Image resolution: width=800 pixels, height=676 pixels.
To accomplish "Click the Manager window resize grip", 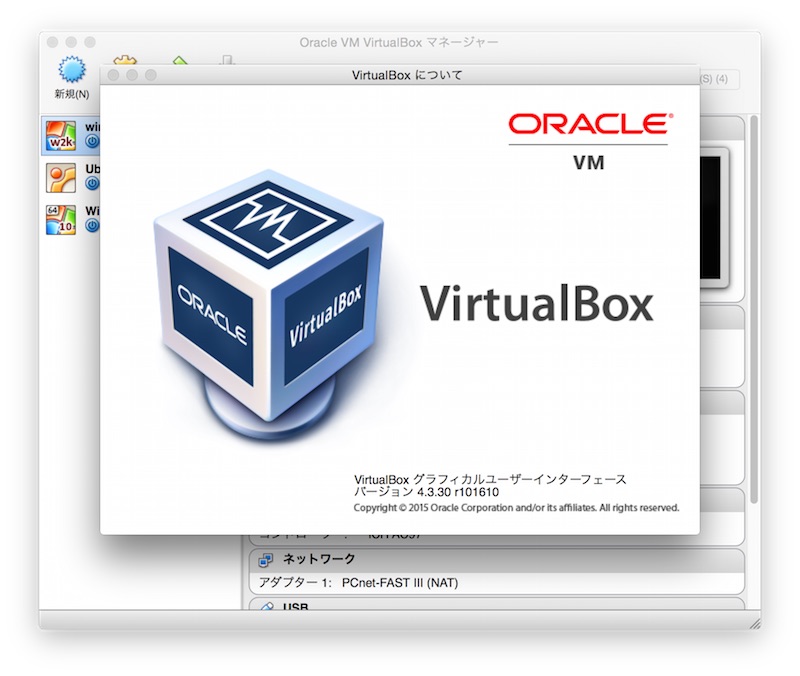I will tap(754, 623).
